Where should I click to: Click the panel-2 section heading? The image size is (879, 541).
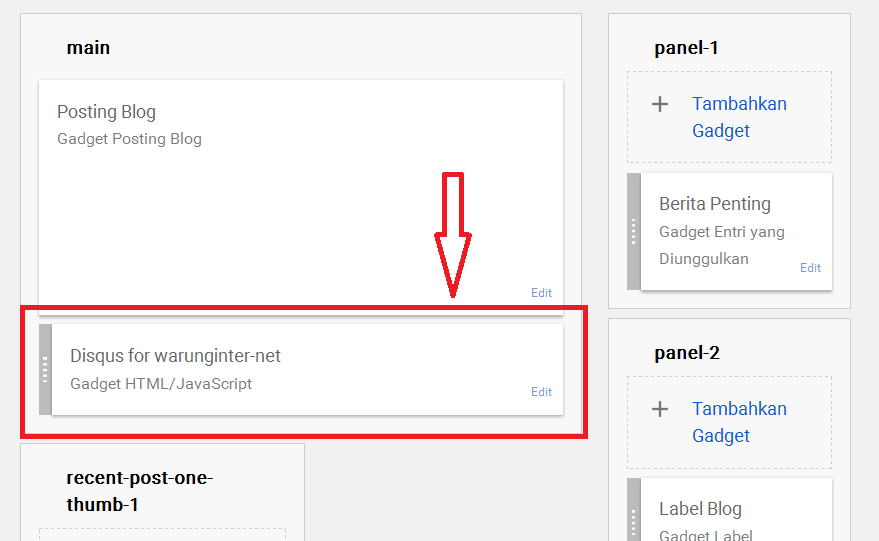point(687,352)
